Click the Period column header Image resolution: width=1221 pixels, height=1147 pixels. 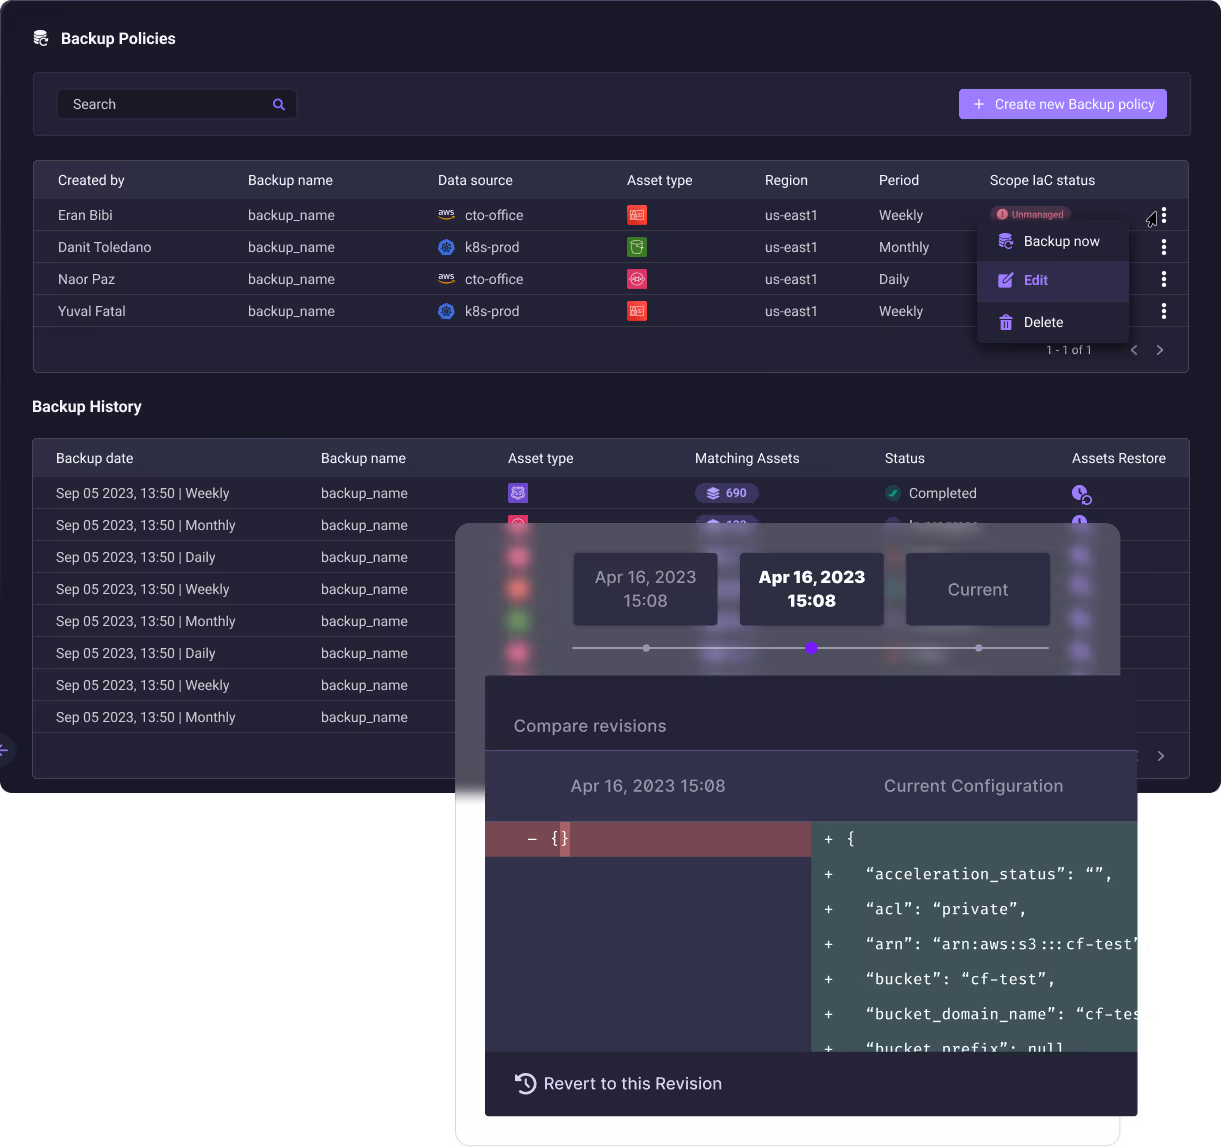pyautogui.click(x=899, y=180)
